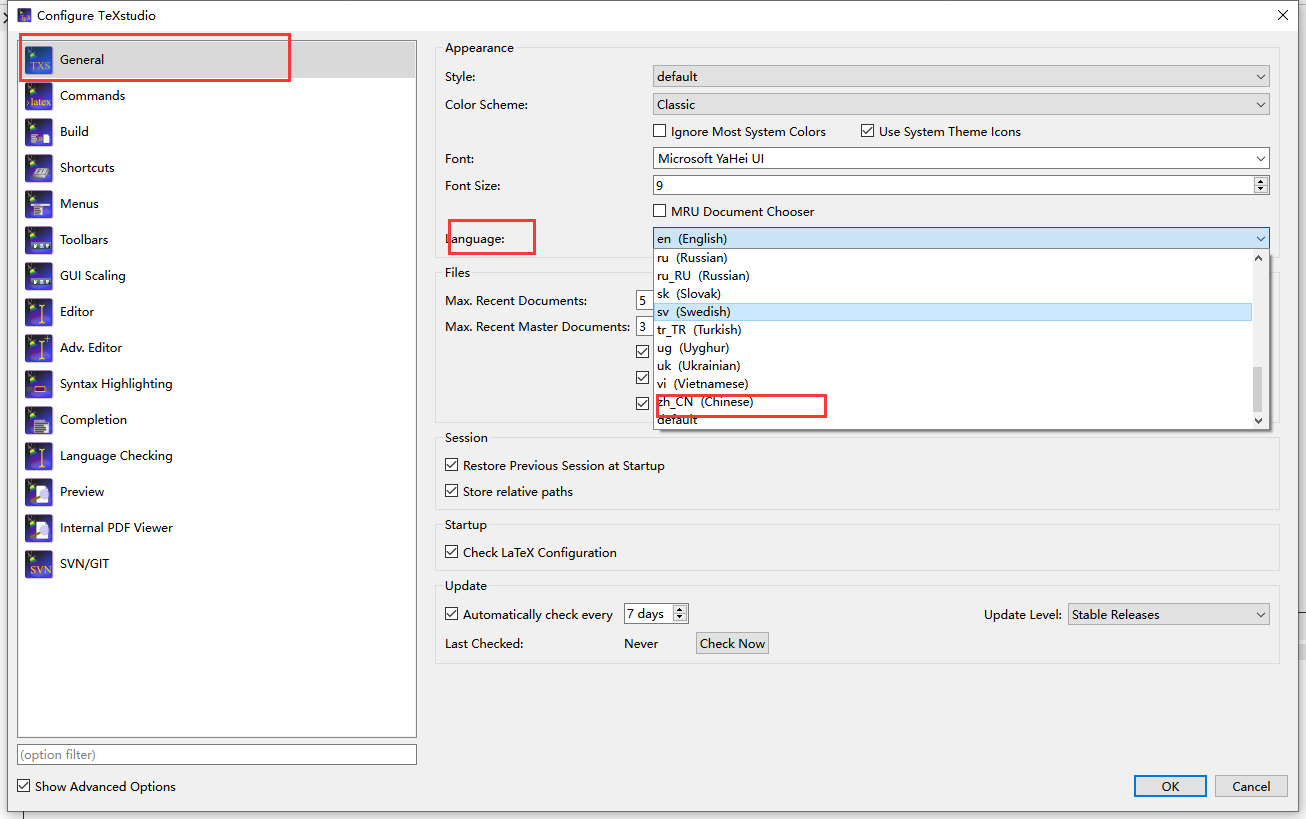Click the Max. Recent Master Documents field
This screenshot has height=819, width=1306.
click(645, 326)
